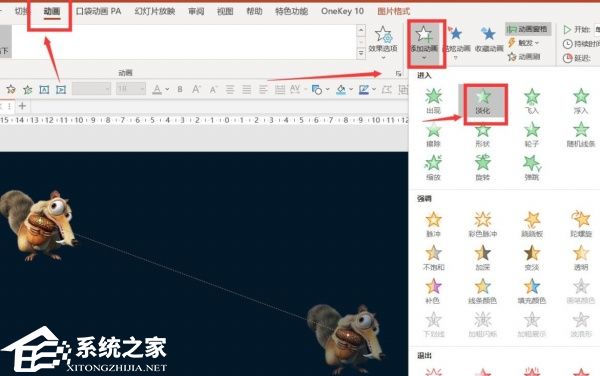Switch to the 幻灯片放映 tab
The height and width of the screenshot is (376, 600).
point(154,11)
